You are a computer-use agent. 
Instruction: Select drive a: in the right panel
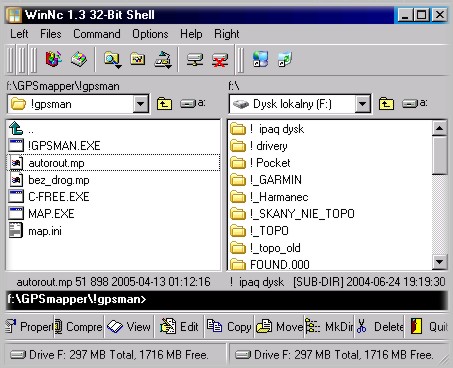[x=414, y=103]
